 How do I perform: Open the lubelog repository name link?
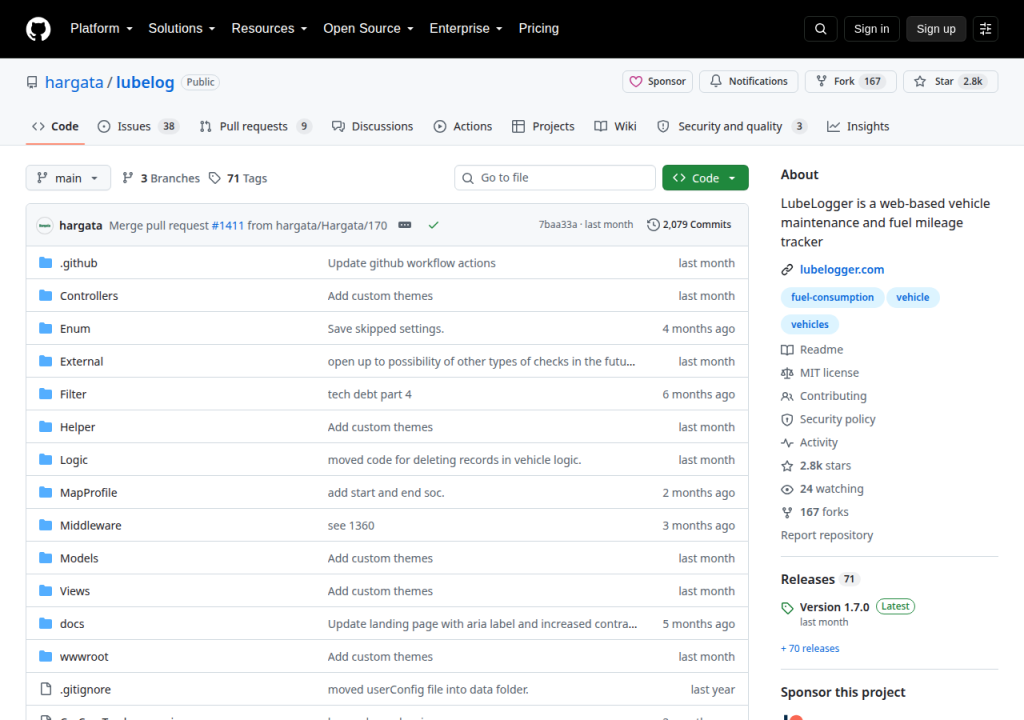pos(145,82)
